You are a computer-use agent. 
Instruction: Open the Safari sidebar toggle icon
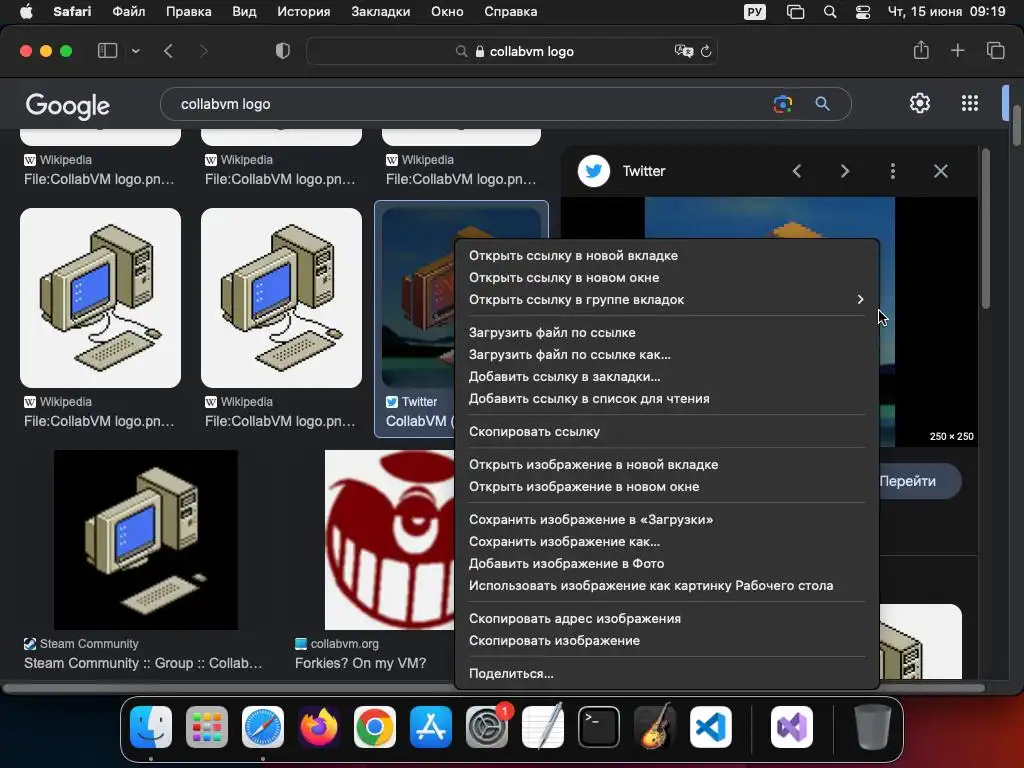[x=107, y=51]
